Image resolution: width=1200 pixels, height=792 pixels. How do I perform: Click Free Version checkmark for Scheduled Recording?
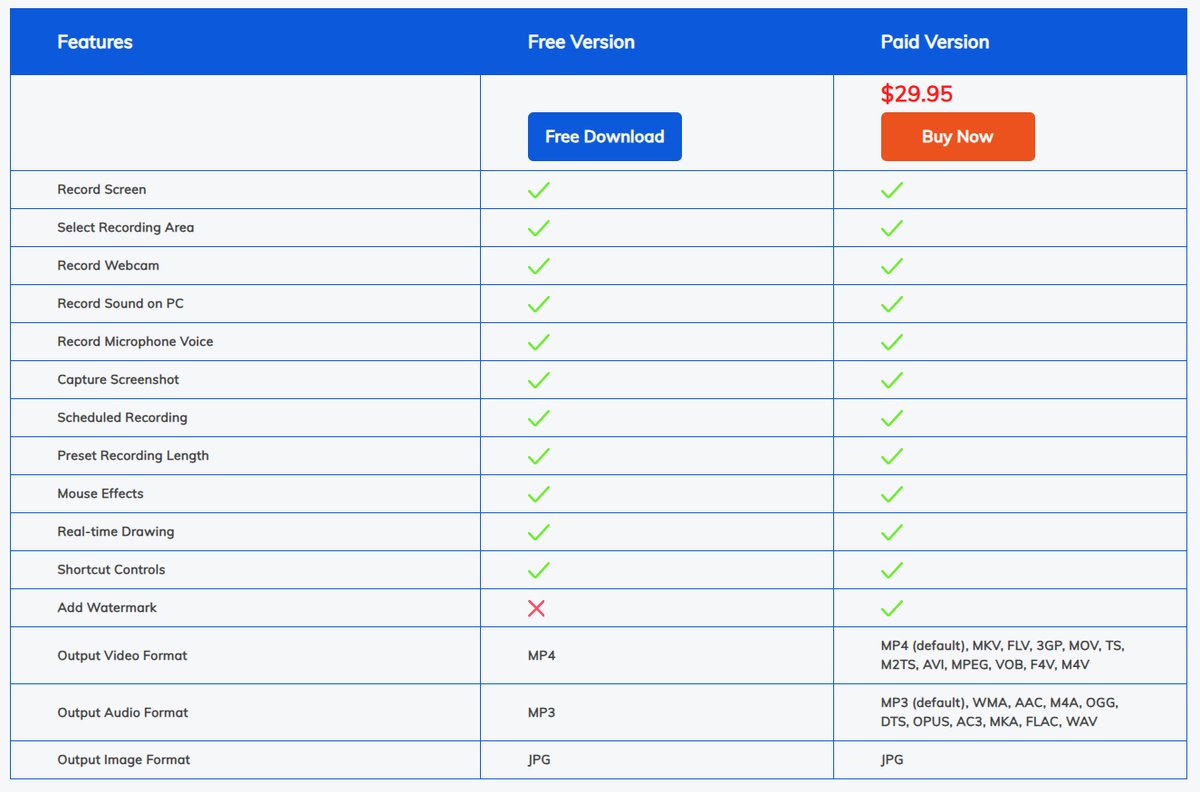(539, 418)
